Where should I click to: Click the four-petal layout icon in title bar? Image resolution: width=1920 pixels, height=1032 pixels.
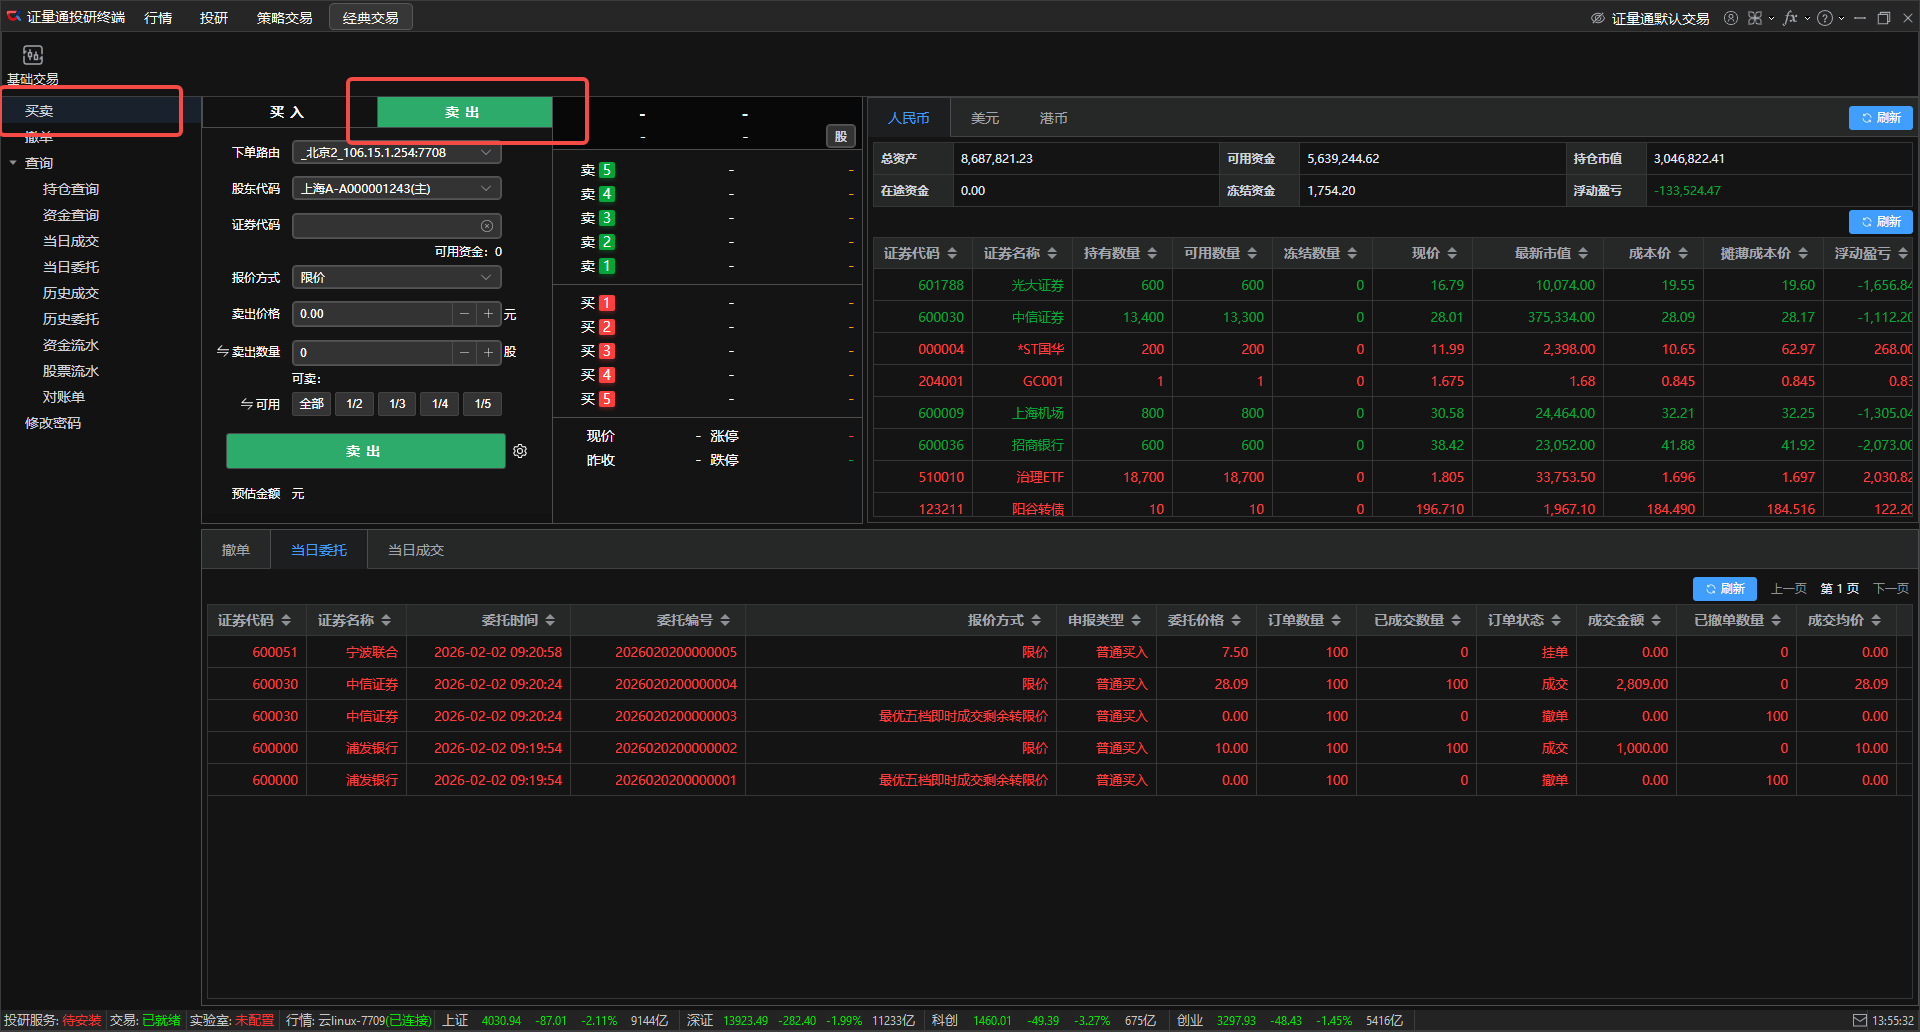[x=1755, y=18]
